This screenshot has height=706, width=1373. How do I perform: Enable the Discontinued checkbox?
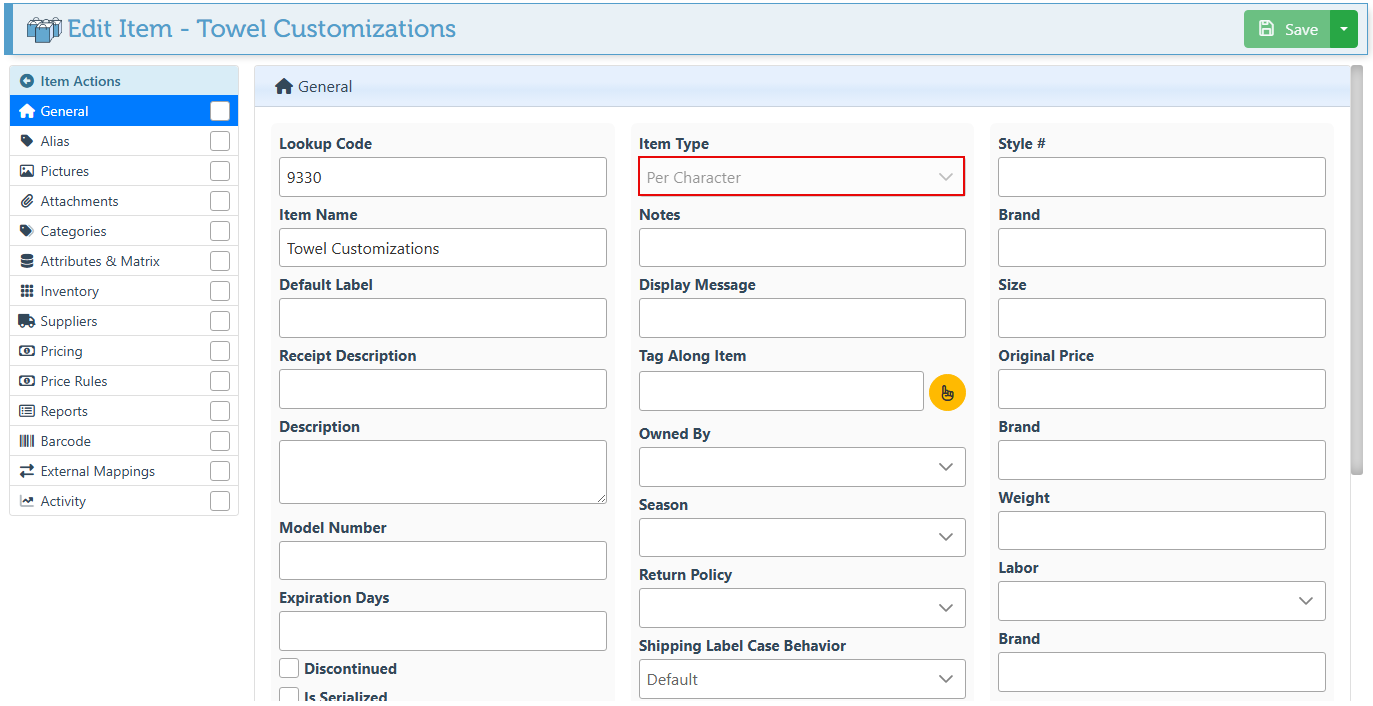(289, 669)
